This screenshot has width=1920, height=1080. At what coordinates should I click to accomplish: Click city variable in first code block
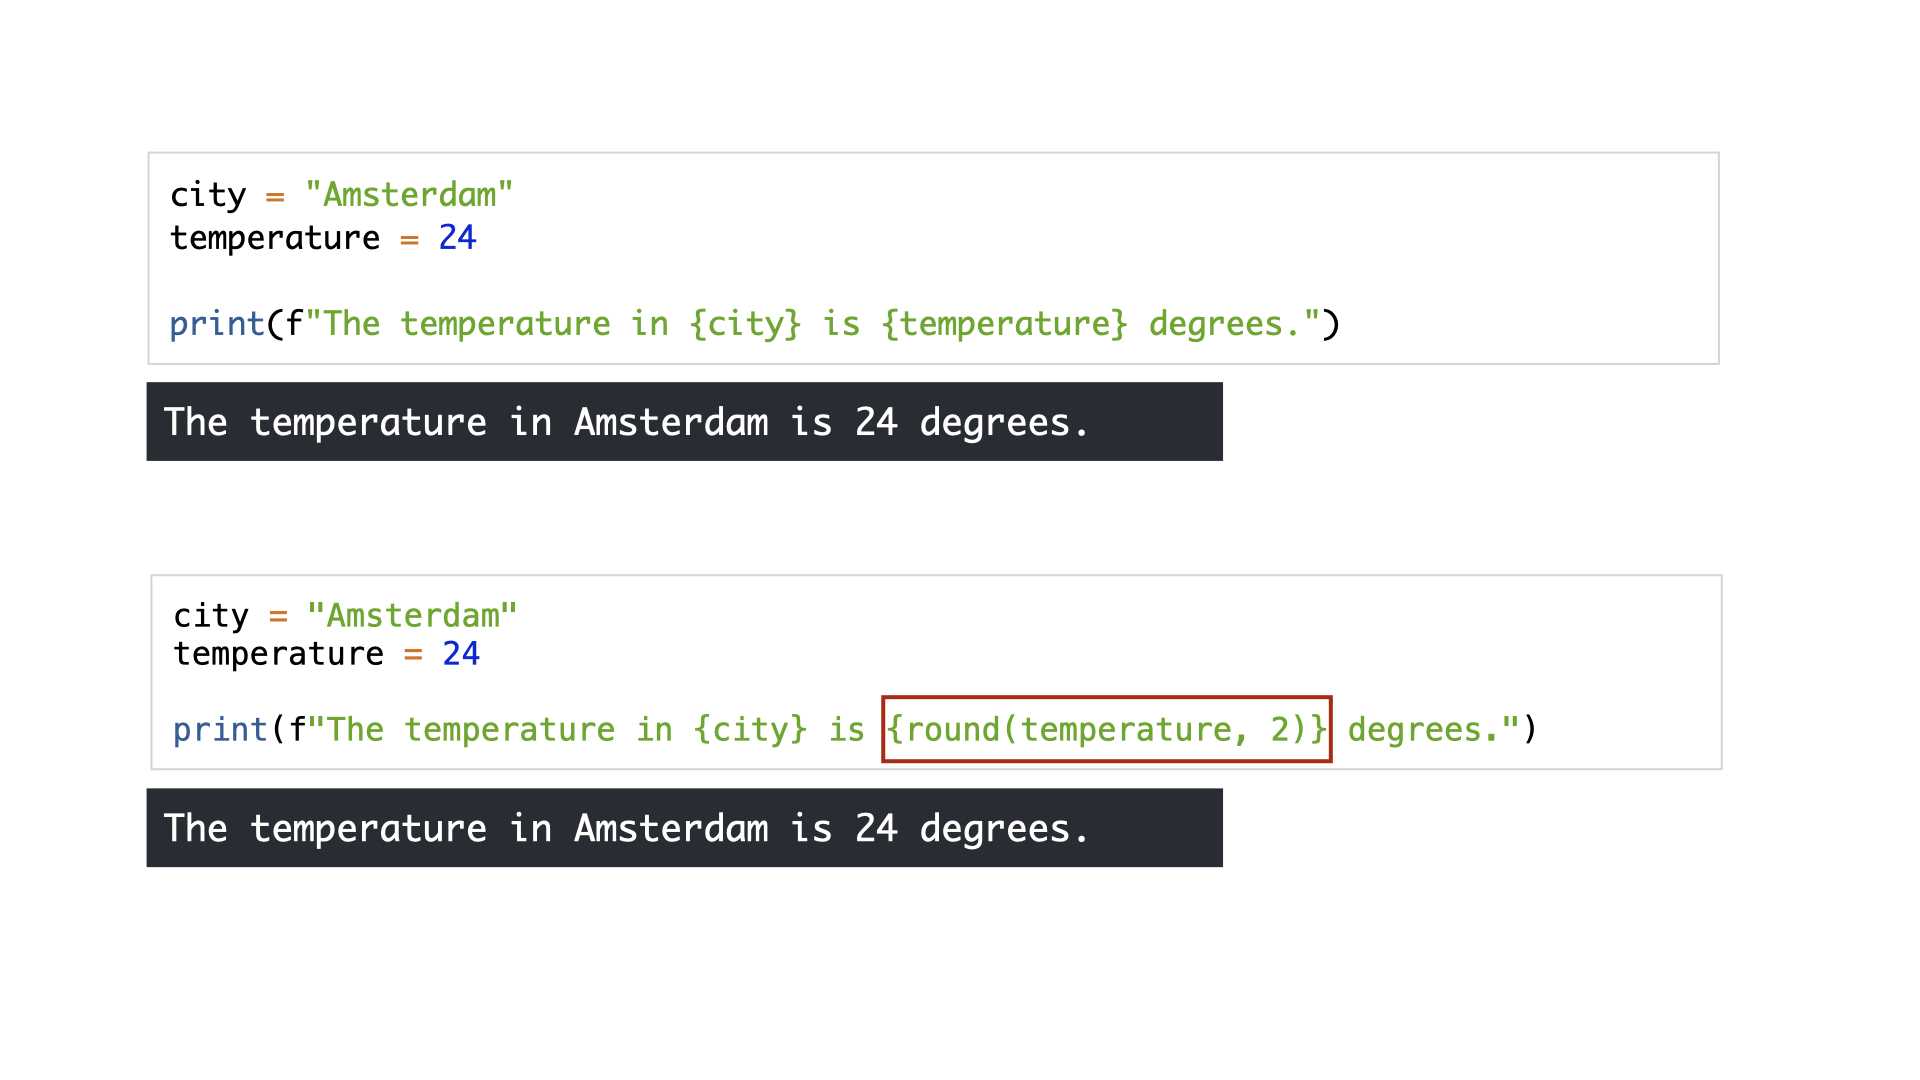(x=208, y=194)
